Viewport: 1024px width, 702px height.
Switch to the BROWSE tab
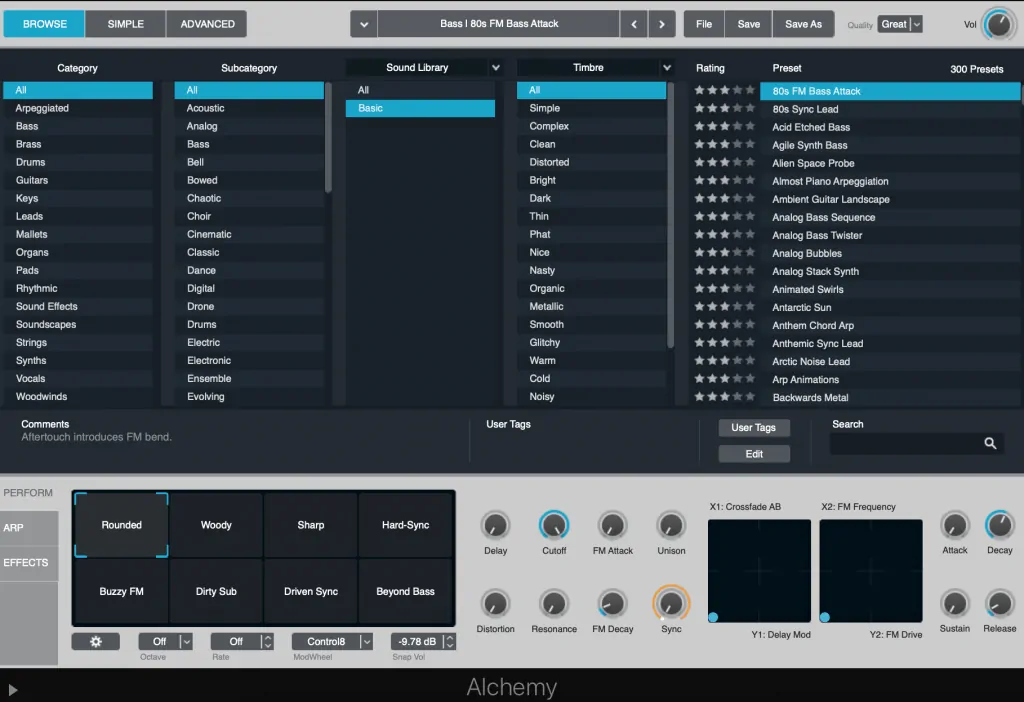(44, 24)
